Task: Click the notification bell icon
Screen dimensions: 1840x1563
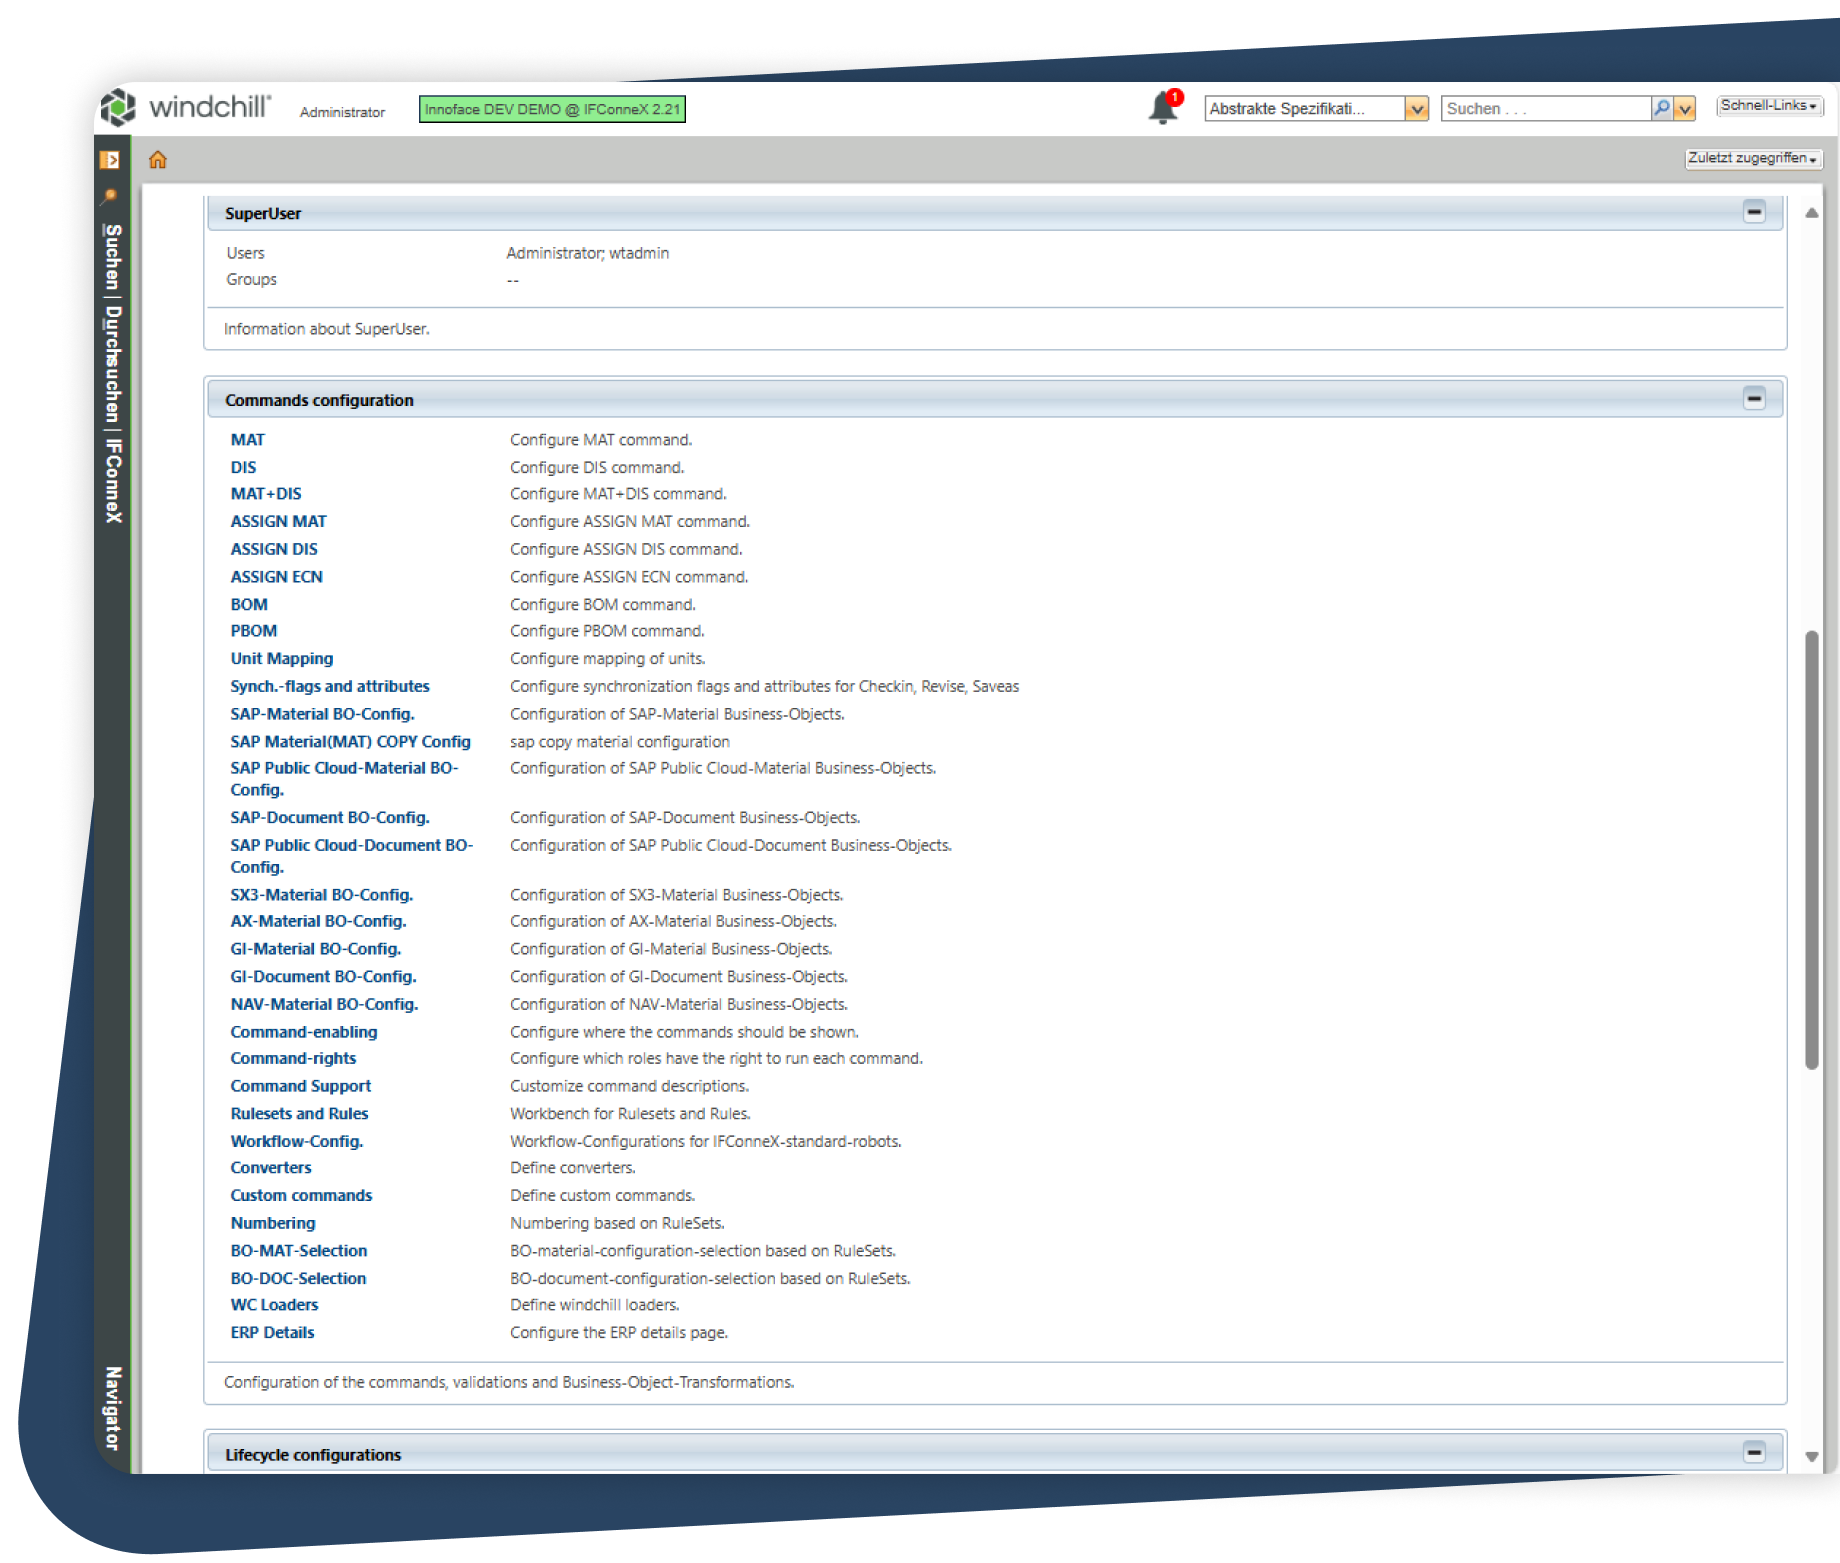Action: tap(1162, 108)
